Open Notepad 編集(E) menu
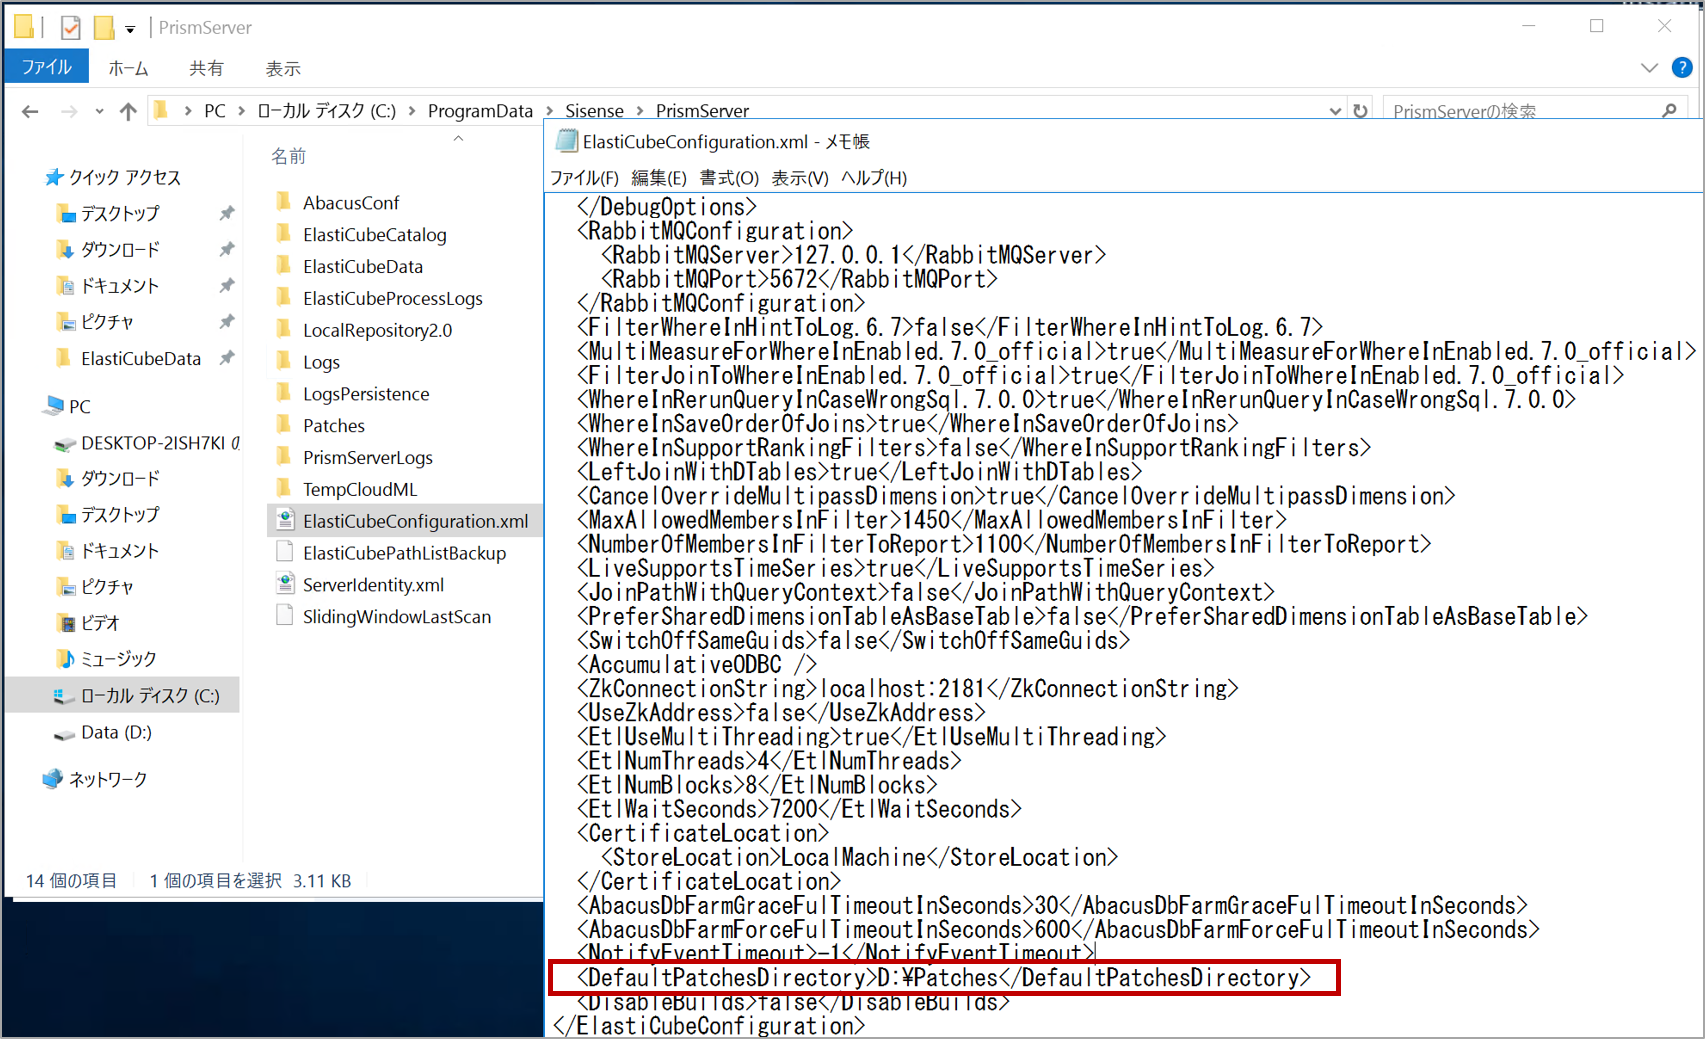 tap(659, 178)
